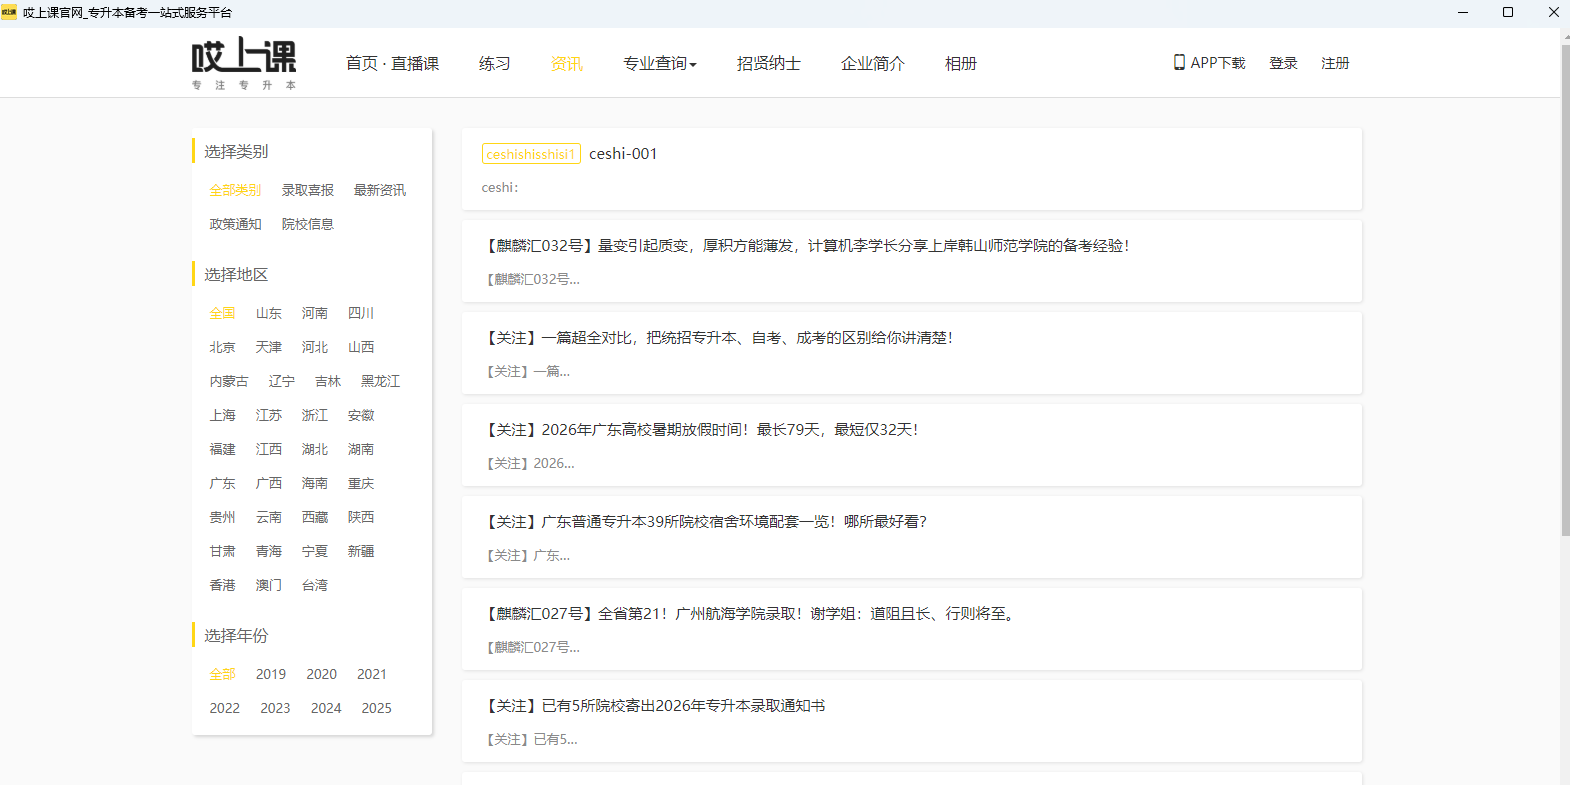Choose 浙江 region

(314, 415)
